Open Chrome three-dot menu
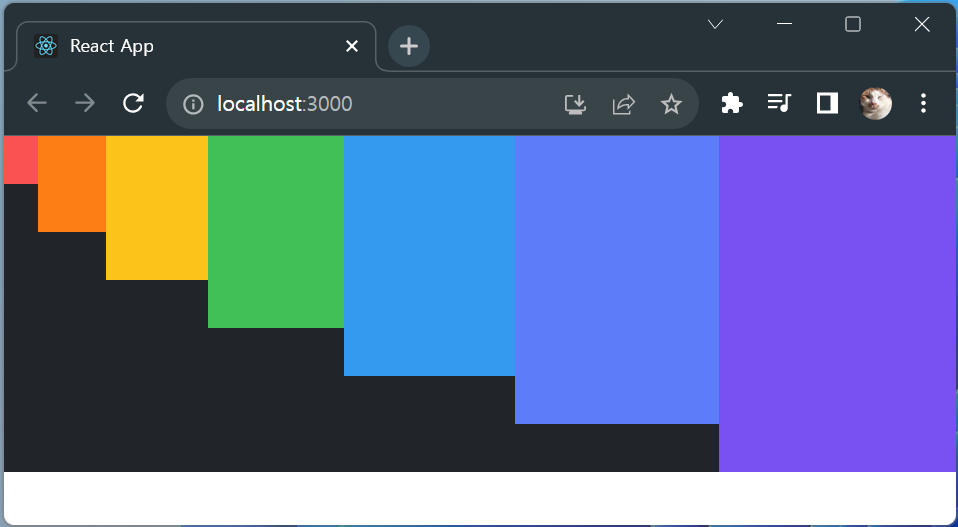This screenshot has height=527, width=958. point(923,103)
